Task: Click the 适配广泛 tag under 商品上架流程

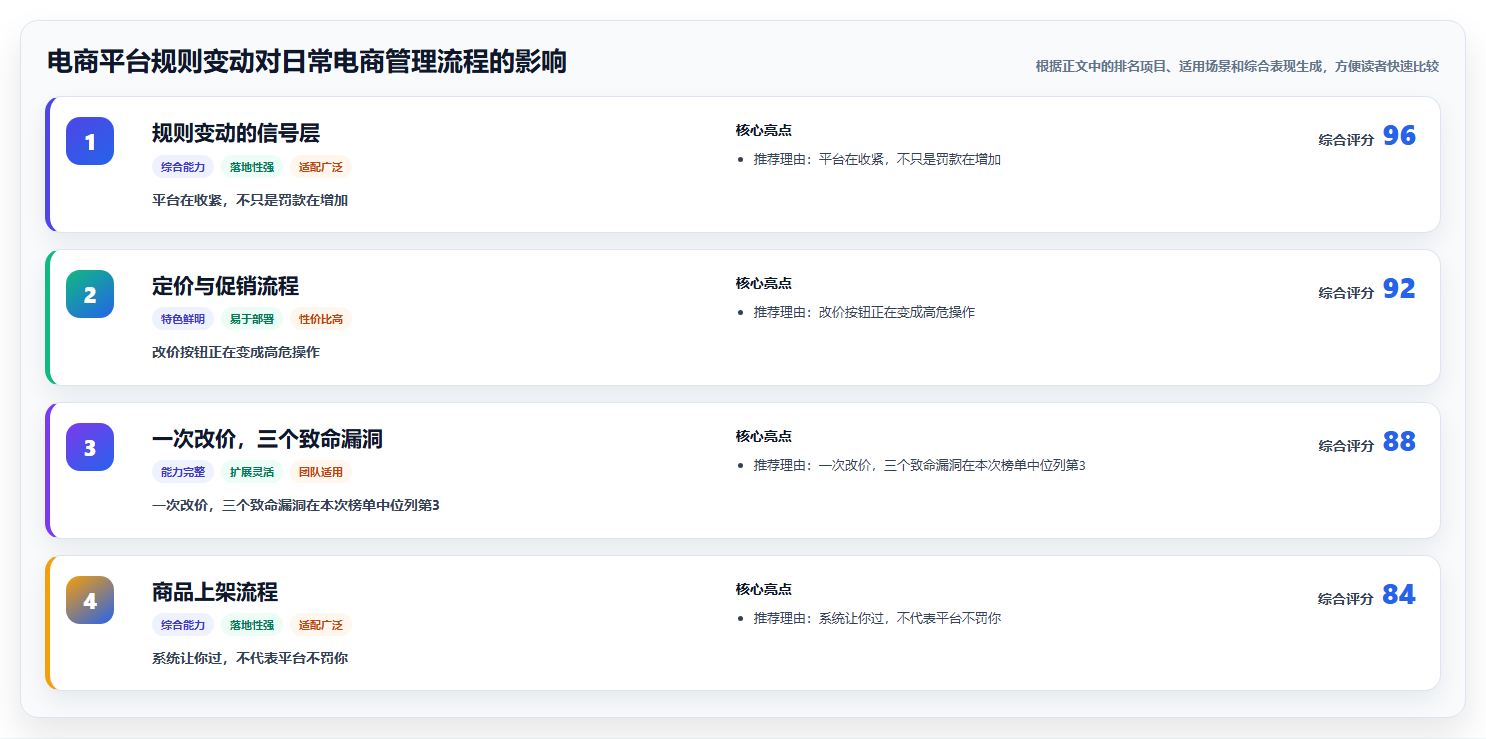Action: pyautogui.click(x=321, y=626)
